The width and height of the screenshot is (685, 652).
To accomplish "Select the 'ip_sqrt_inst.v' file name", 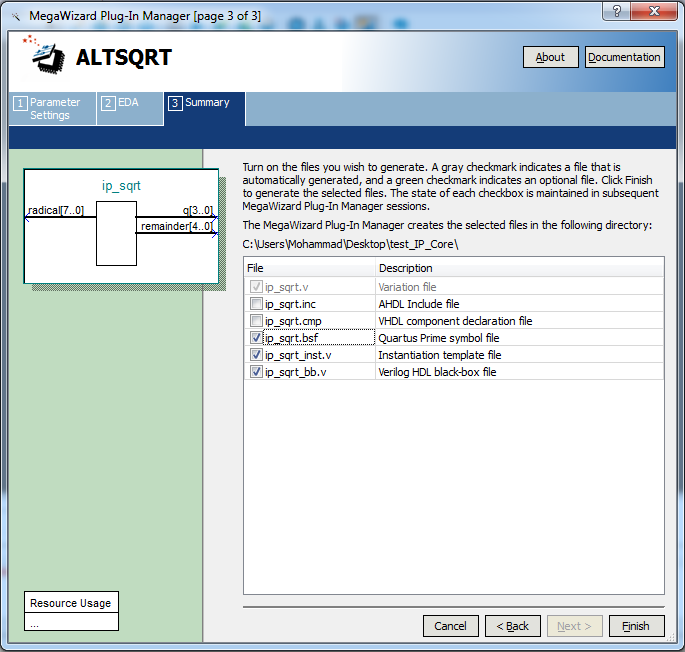I will [x=298, y=355].
